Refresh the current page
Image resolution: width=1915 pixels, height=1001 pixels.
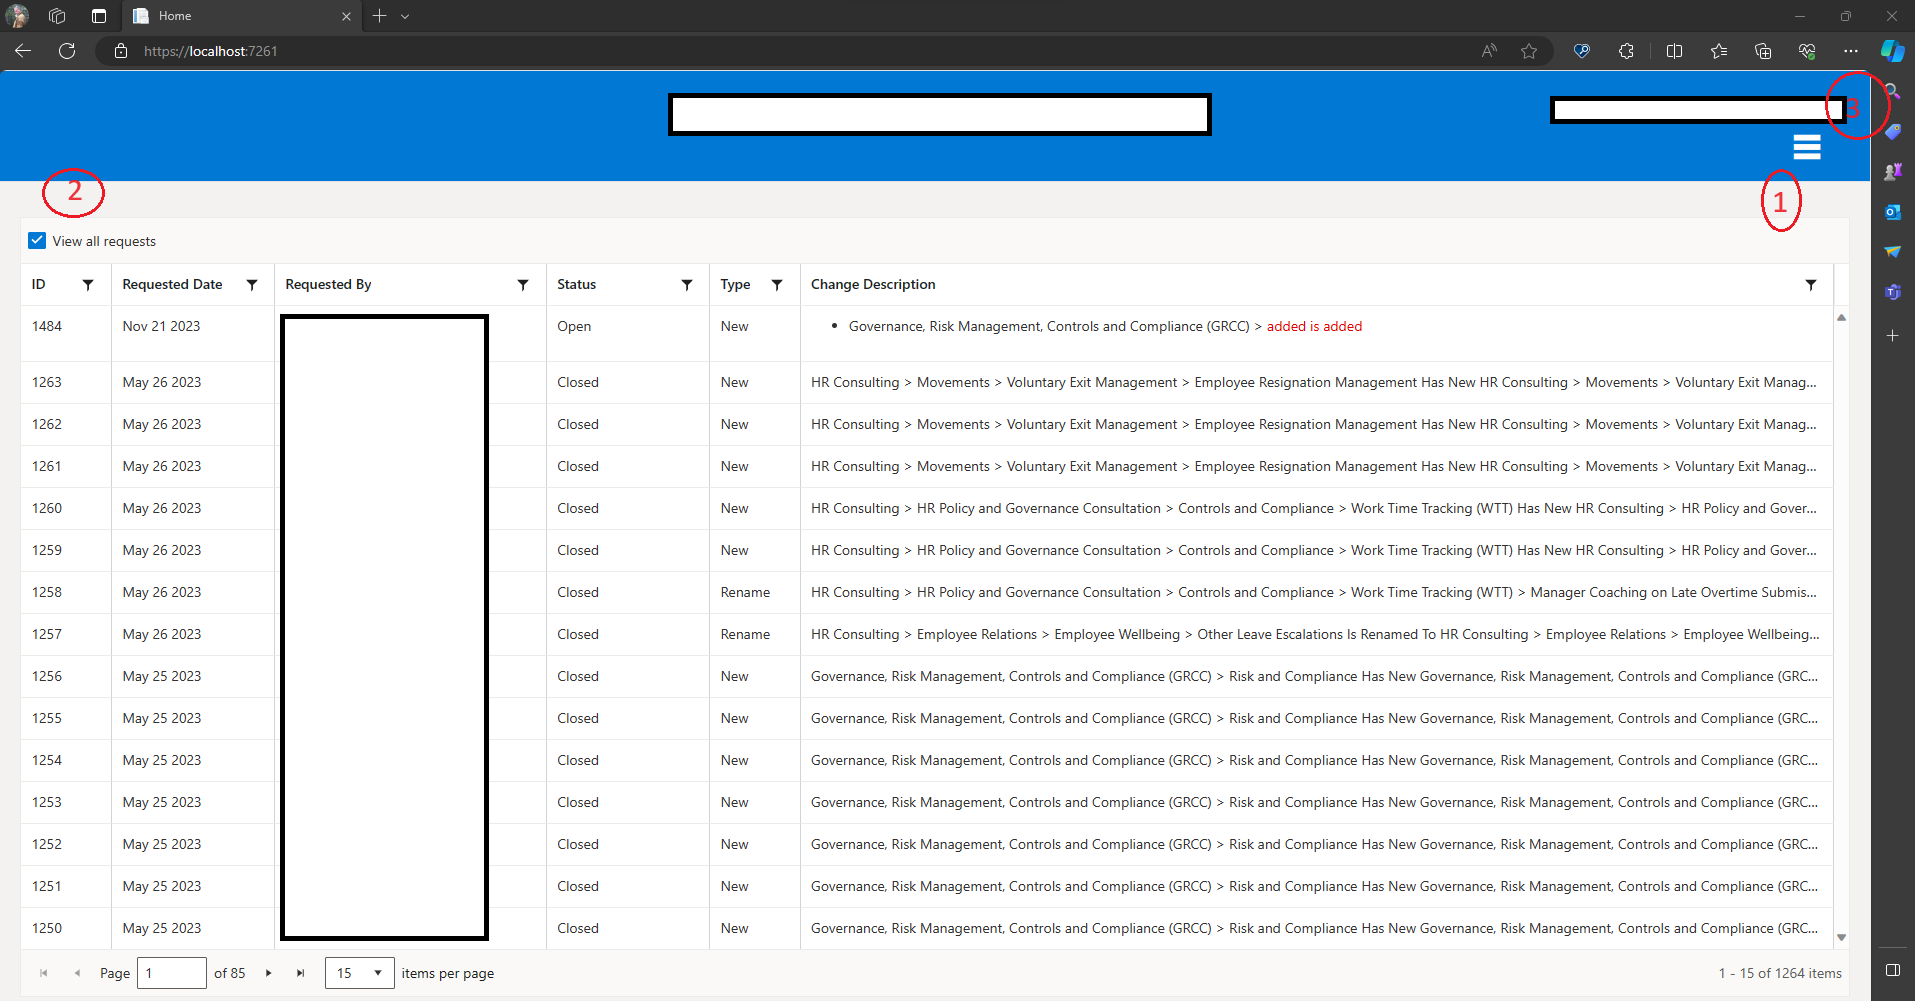66,50
